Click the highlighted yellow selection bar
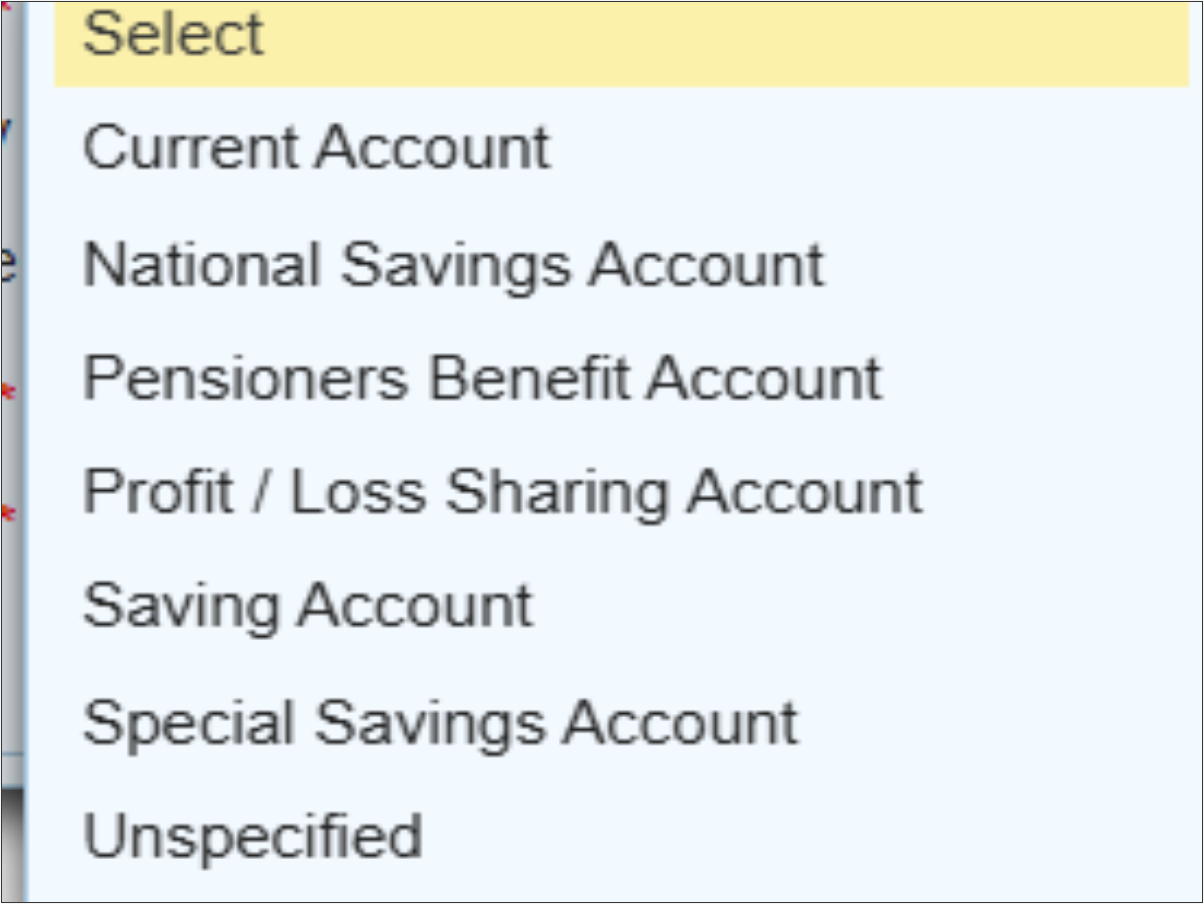Screen dimensions: 1204x904 (x=600, y=40)
